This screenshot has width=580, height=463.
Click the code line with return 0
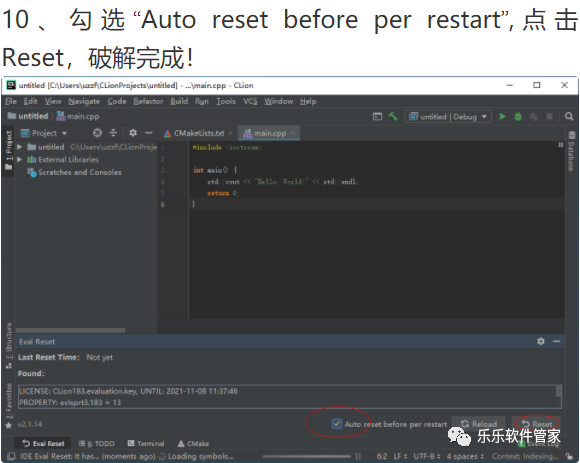coord(223,193)
